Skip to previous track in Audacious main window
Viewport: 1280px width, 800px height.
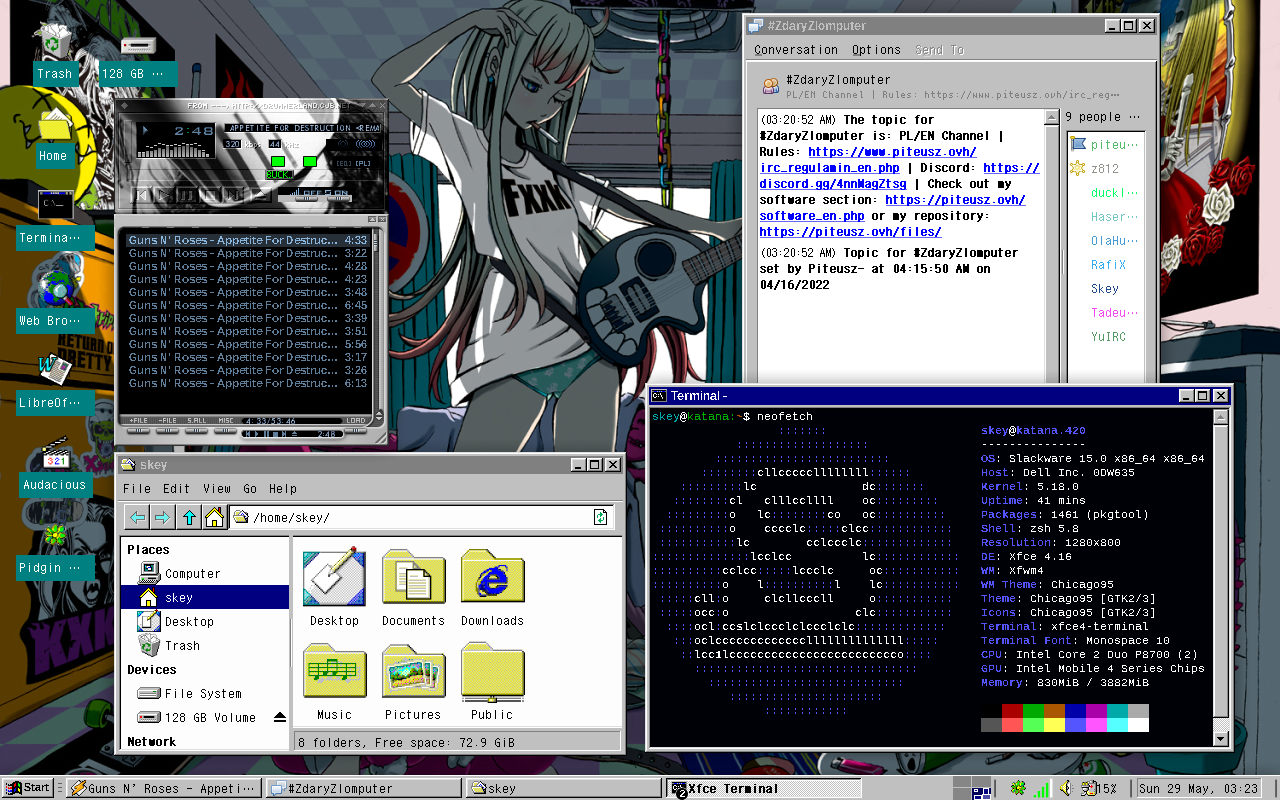[x=142, y=195]
